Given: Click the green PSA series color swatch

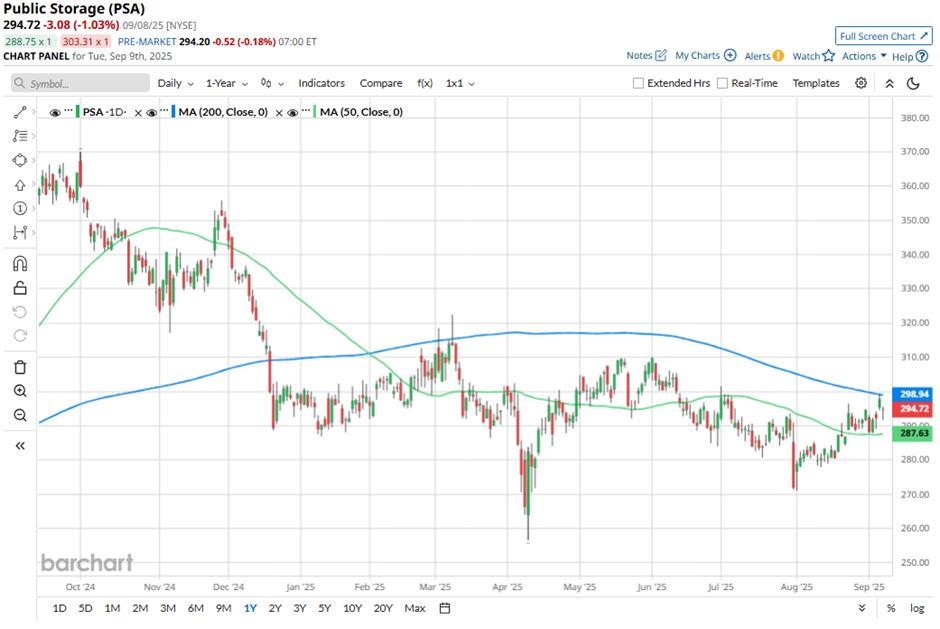Looking at the screenshot, I should [x=78, y=112].
